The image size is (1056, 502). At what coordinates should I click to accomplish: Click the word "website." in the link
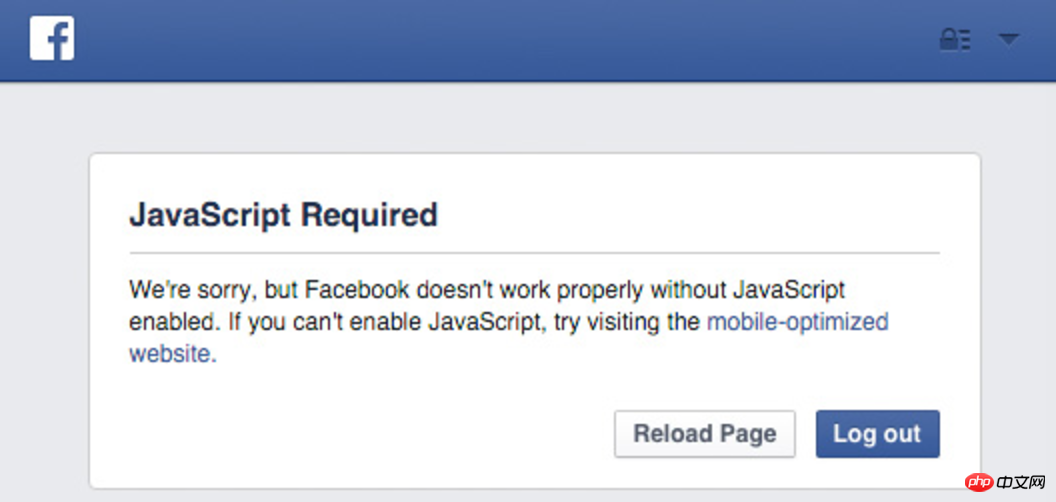173,354
